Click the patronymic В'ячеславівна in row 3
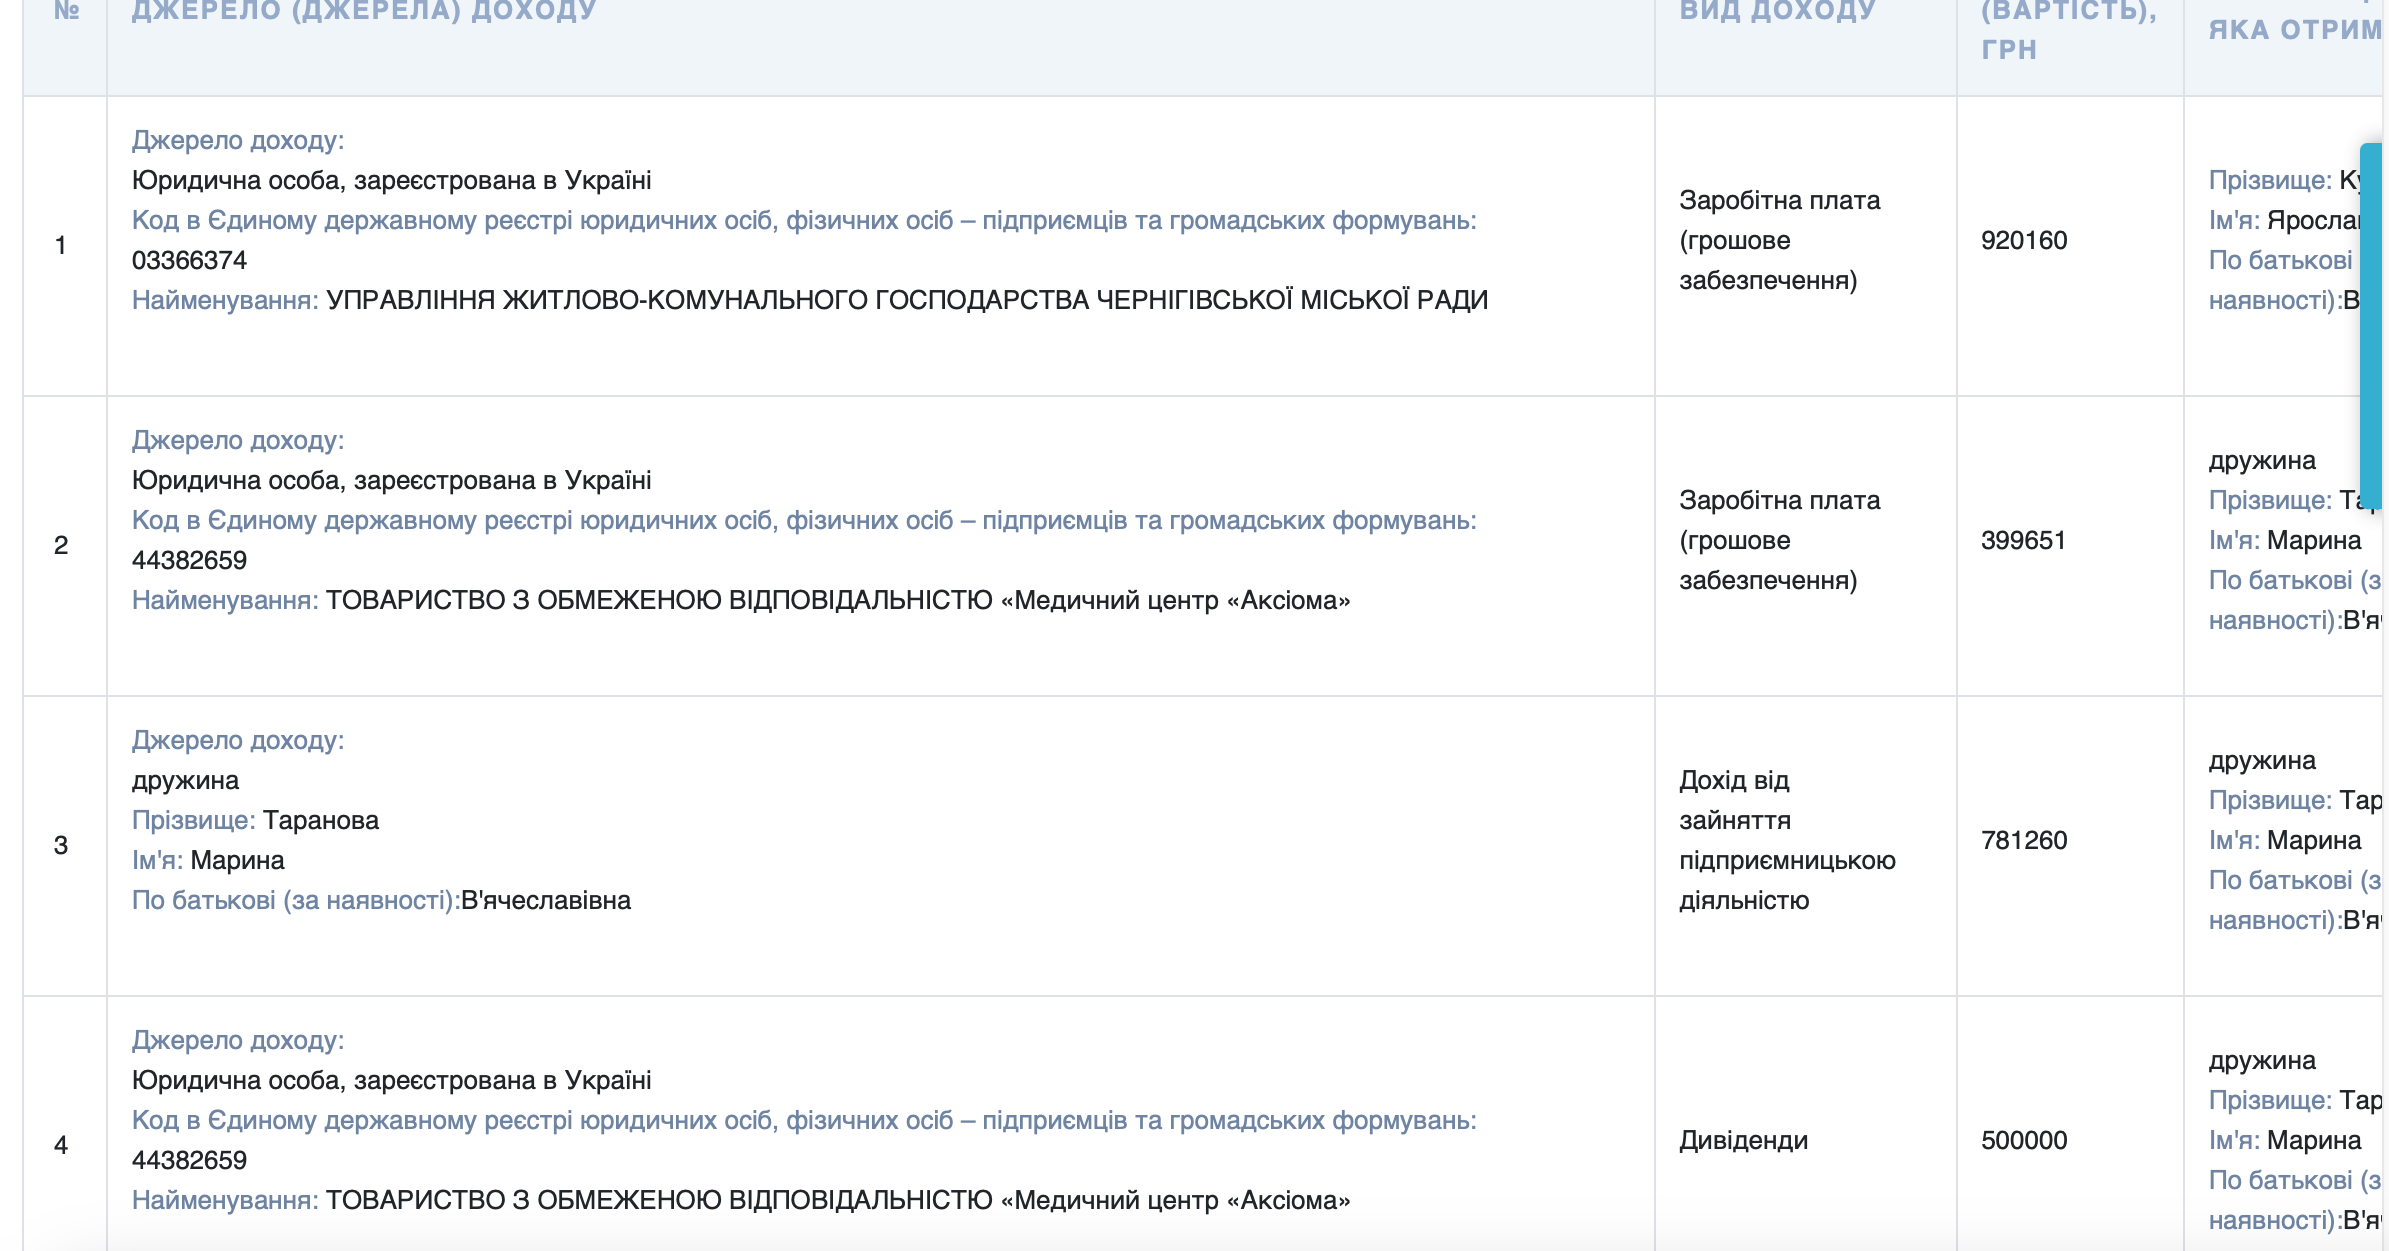This screenshot has height=1251, width=2389. coord(545,901)
